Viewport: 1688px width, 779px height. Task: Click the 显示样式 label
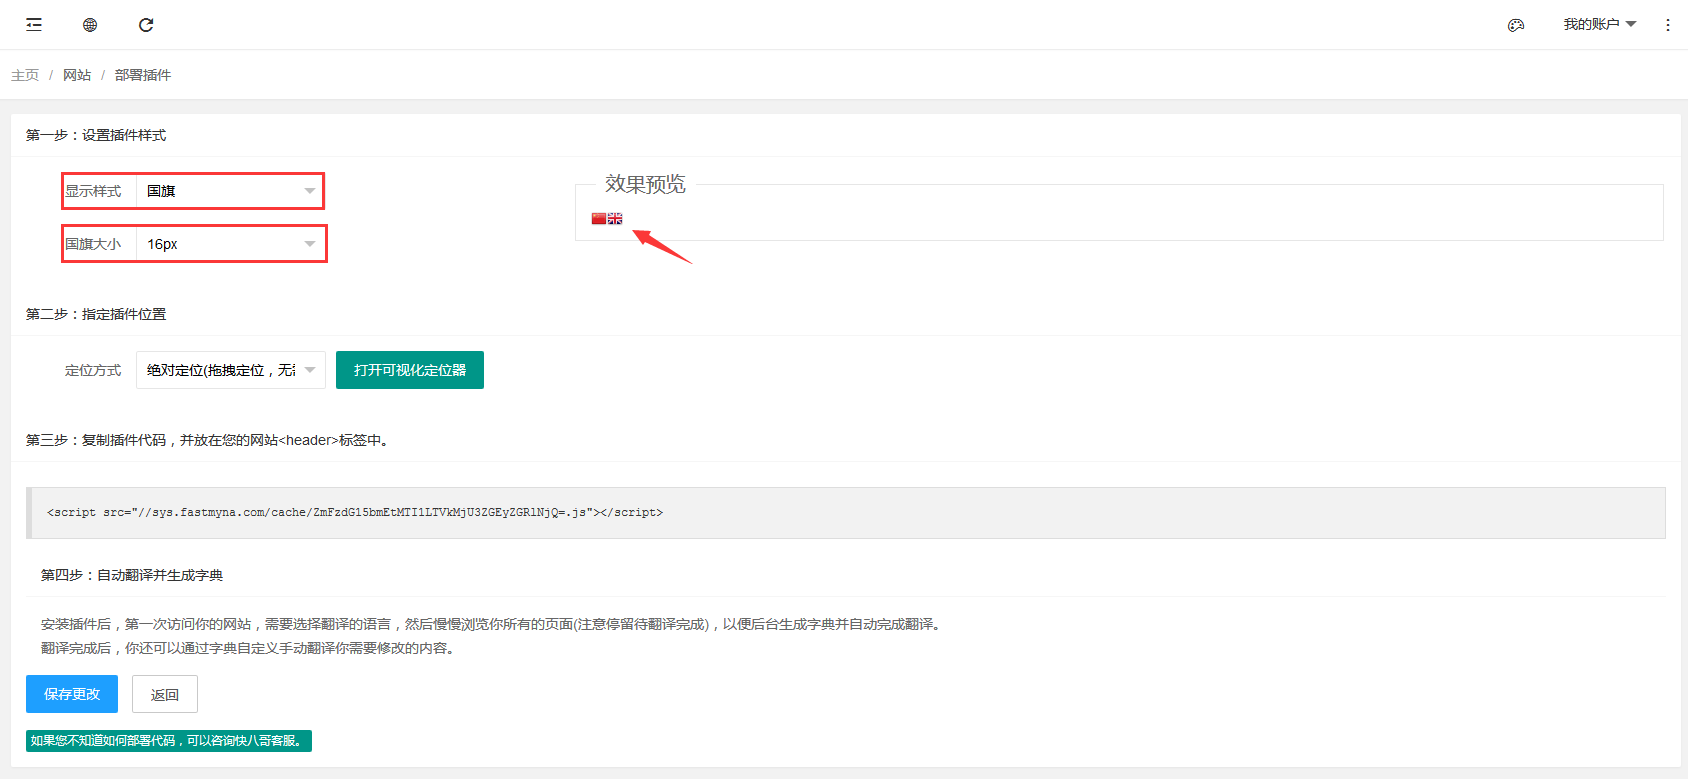point(93,191)
